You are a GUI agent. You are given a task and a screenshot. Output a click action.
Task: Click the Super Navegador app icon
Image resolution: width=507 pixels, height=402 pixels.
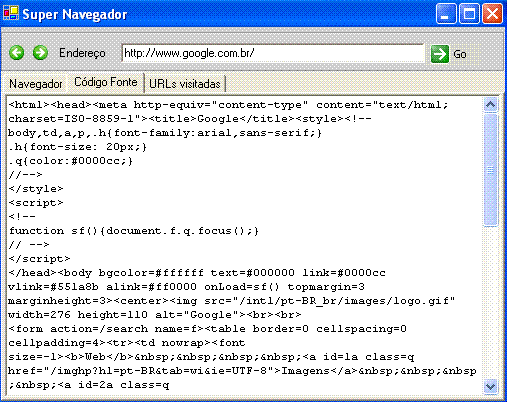[11, 13]
